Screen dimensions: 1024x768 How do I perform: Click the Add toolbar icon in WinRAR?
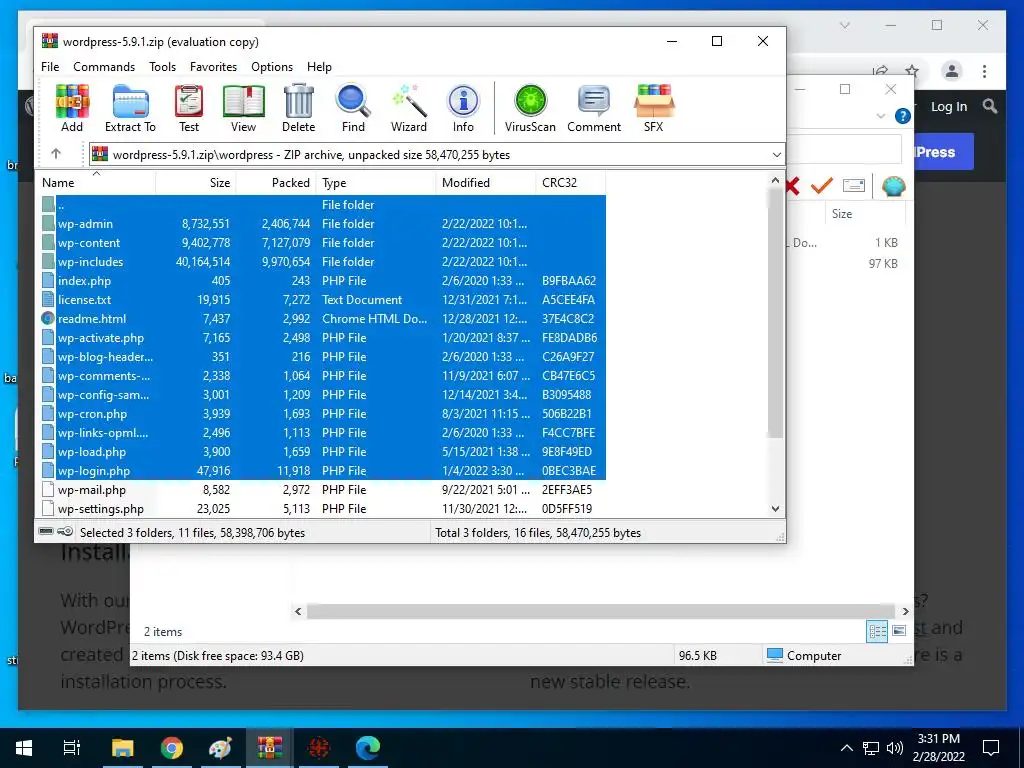[x=72, y=108]
